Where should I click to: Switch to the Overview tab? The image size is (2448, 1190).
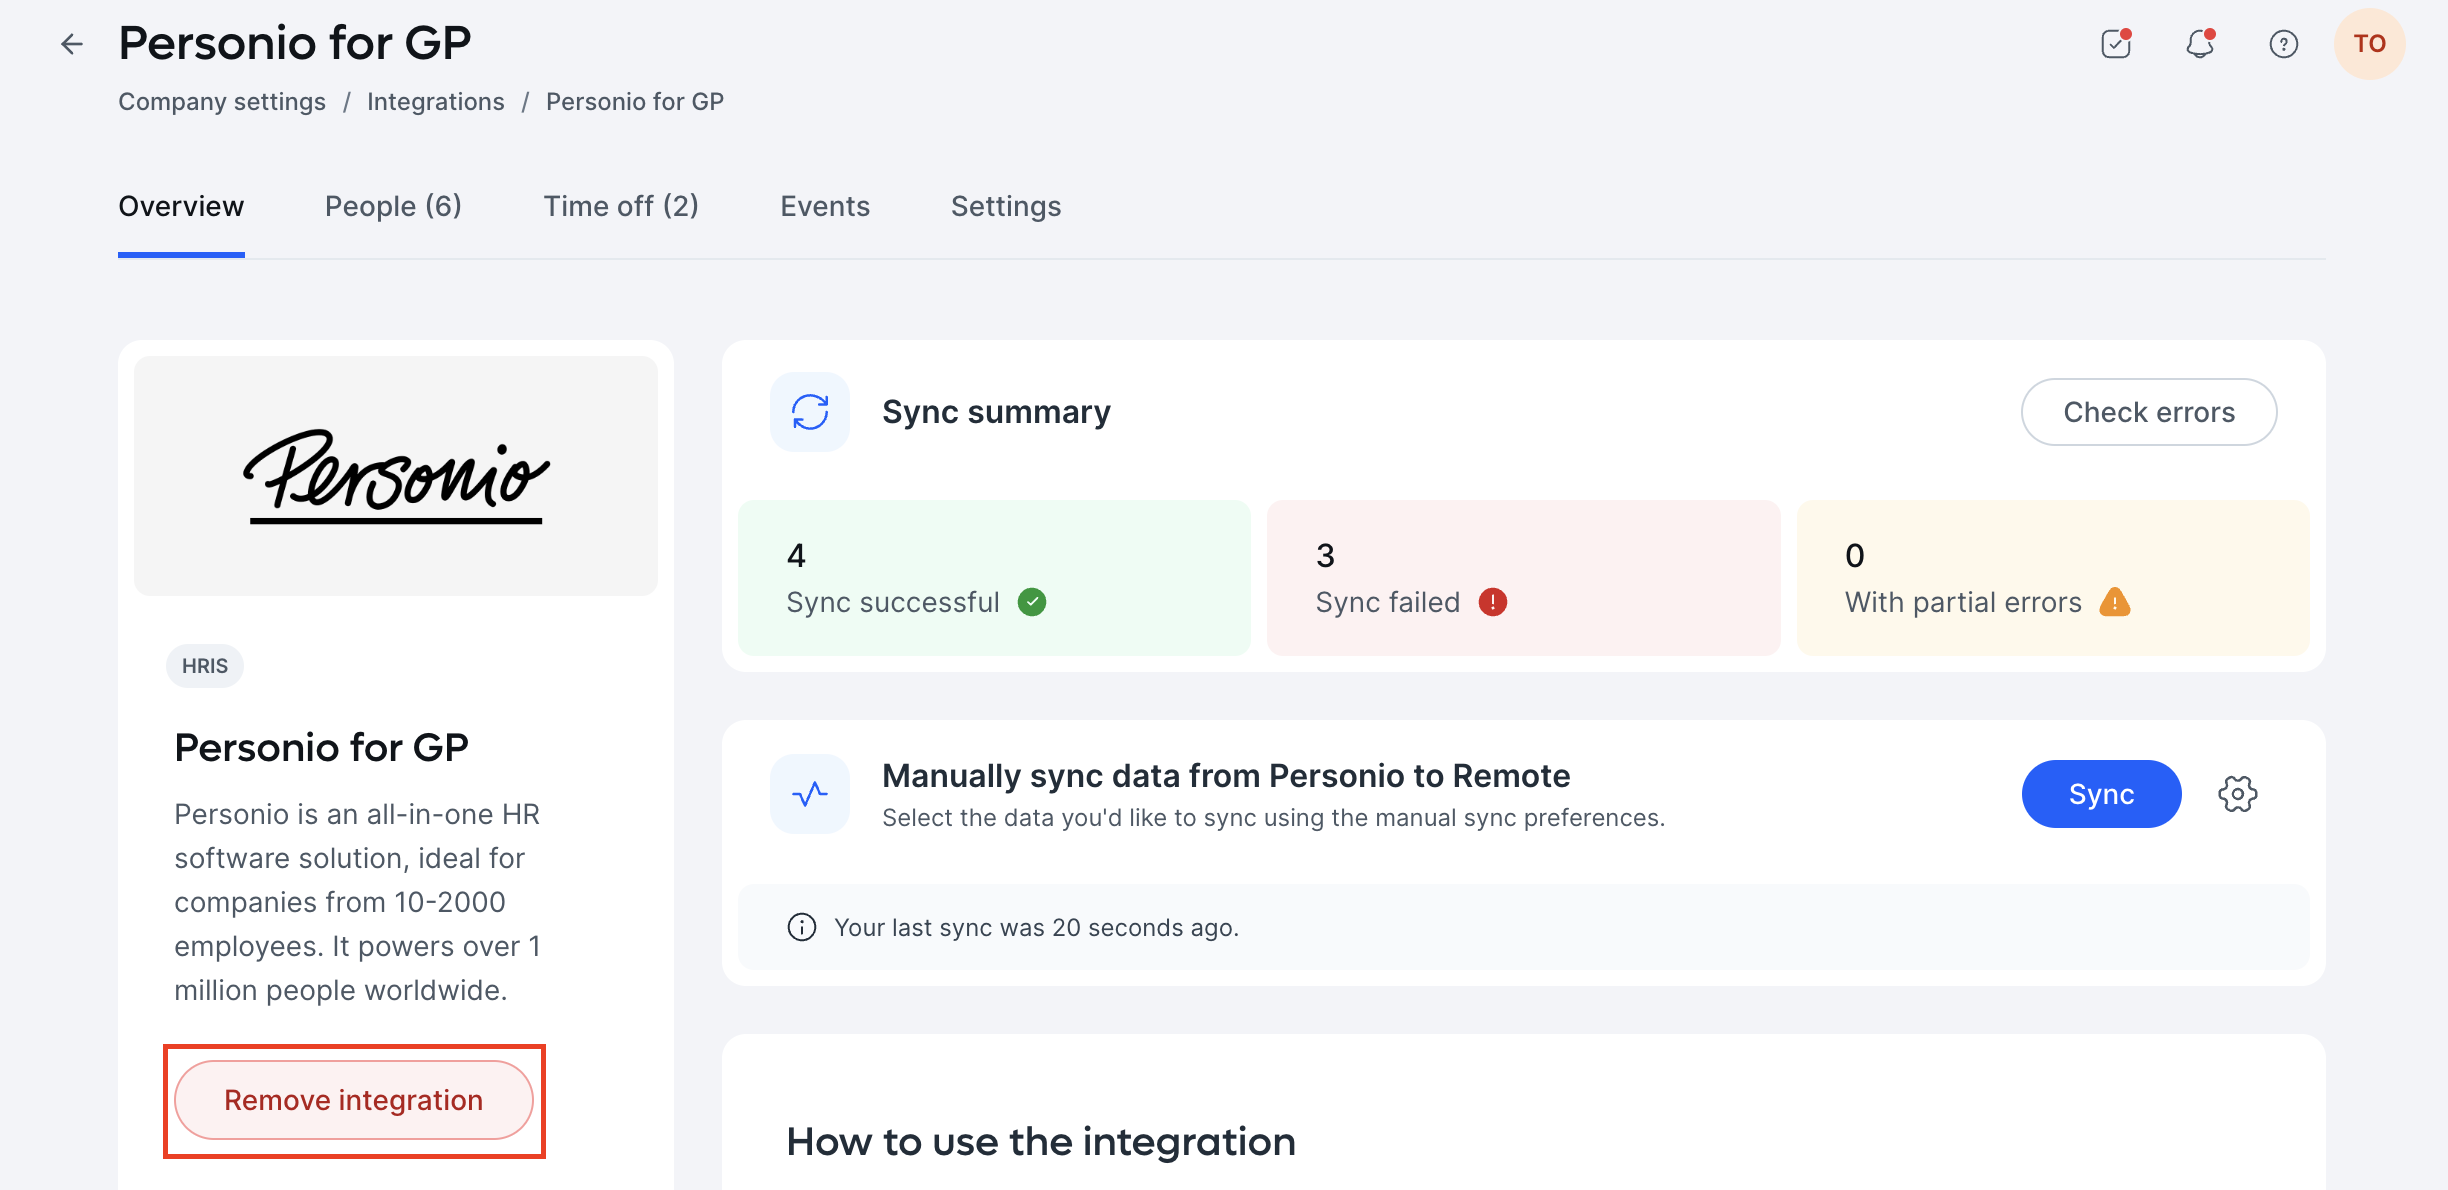click(x=181, y=206)
